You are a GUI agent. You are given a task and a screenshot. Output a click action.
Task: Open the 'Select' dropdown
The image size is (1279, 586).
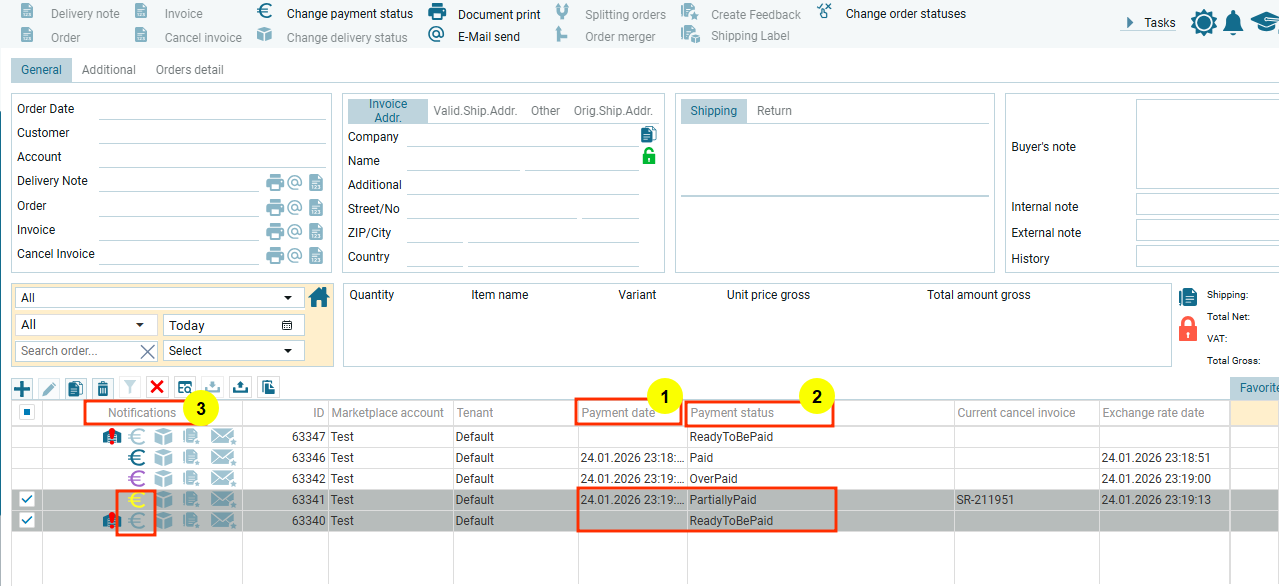tap(234, 351)
